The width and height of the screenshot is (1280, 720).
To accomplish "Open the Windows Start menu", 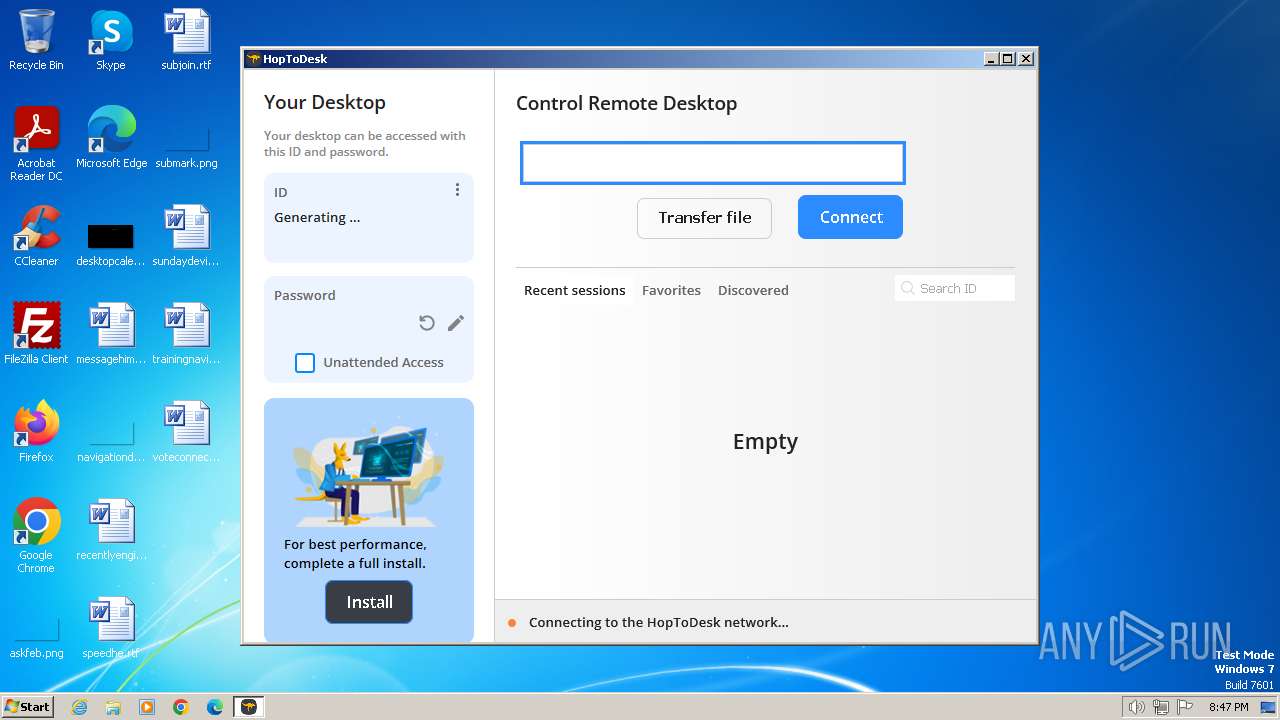I will point(28,706).
